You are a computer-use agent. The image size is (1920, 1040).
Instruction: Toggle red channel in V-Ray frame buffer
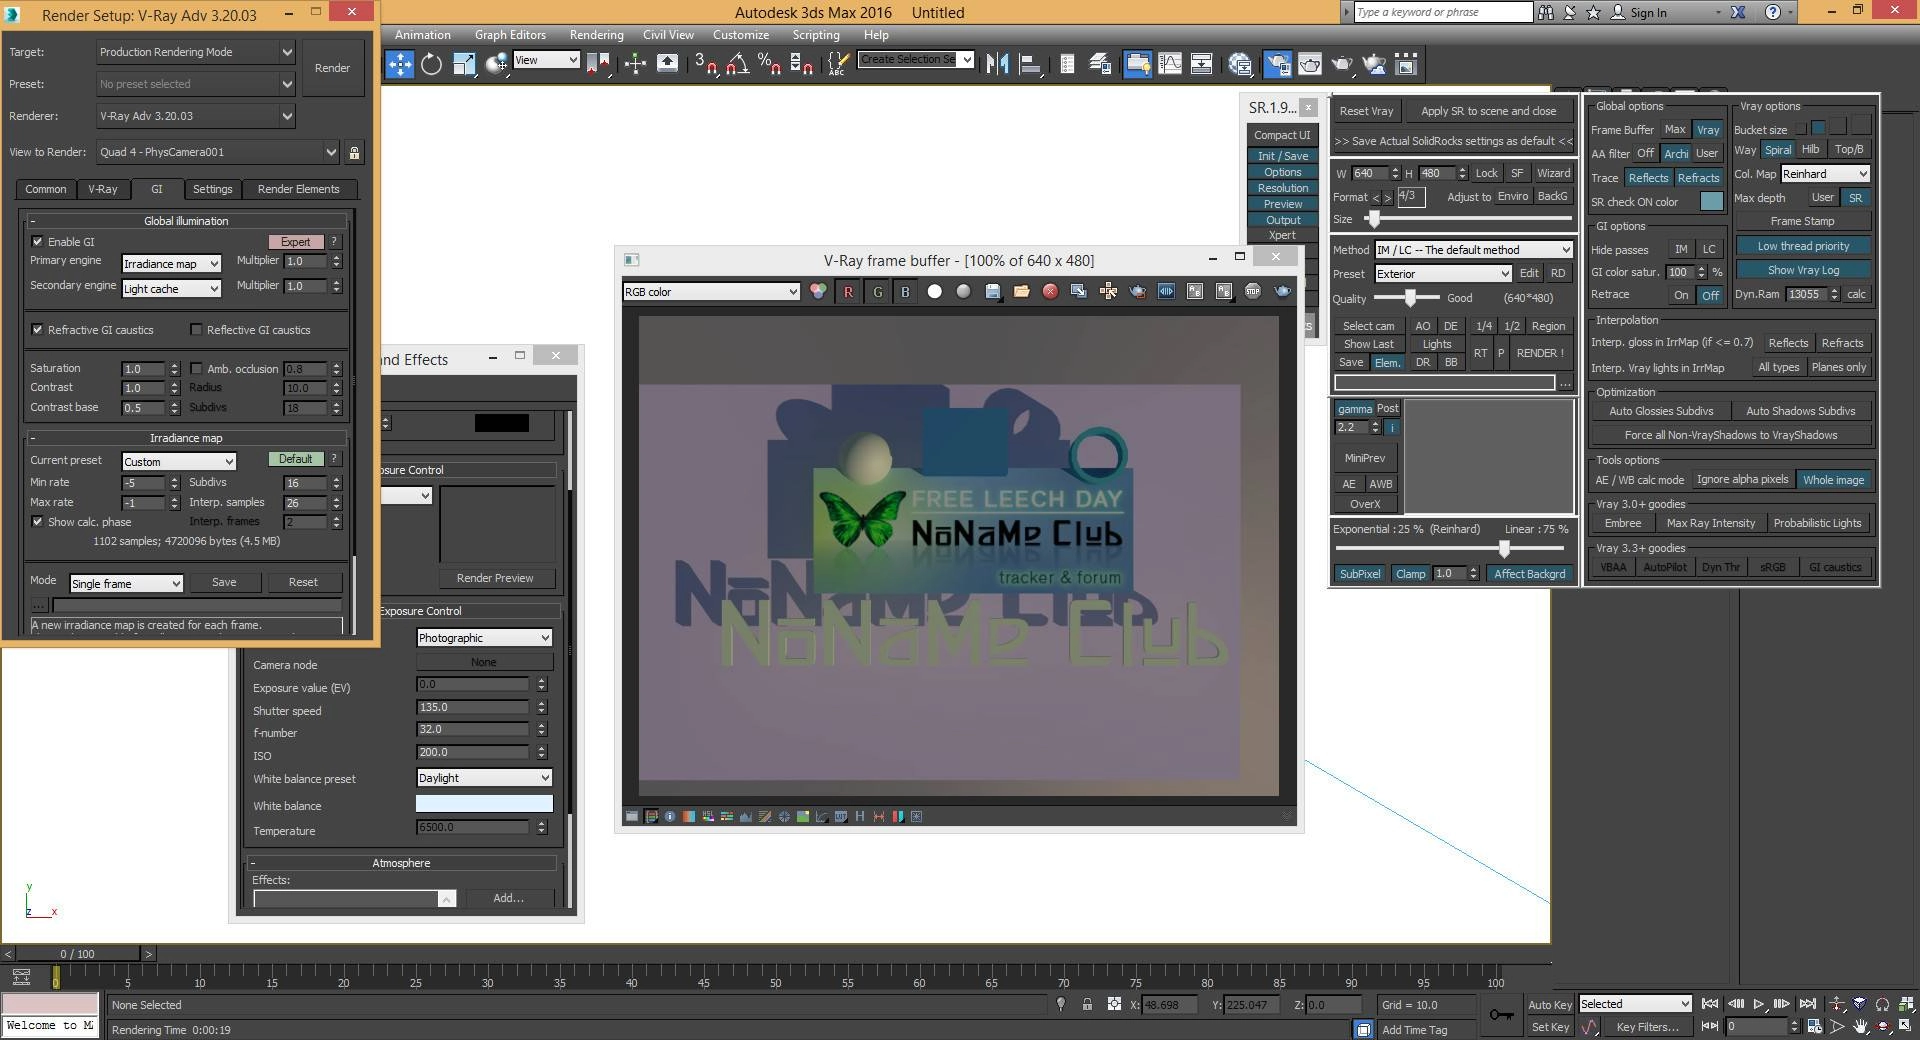point(848,291)
